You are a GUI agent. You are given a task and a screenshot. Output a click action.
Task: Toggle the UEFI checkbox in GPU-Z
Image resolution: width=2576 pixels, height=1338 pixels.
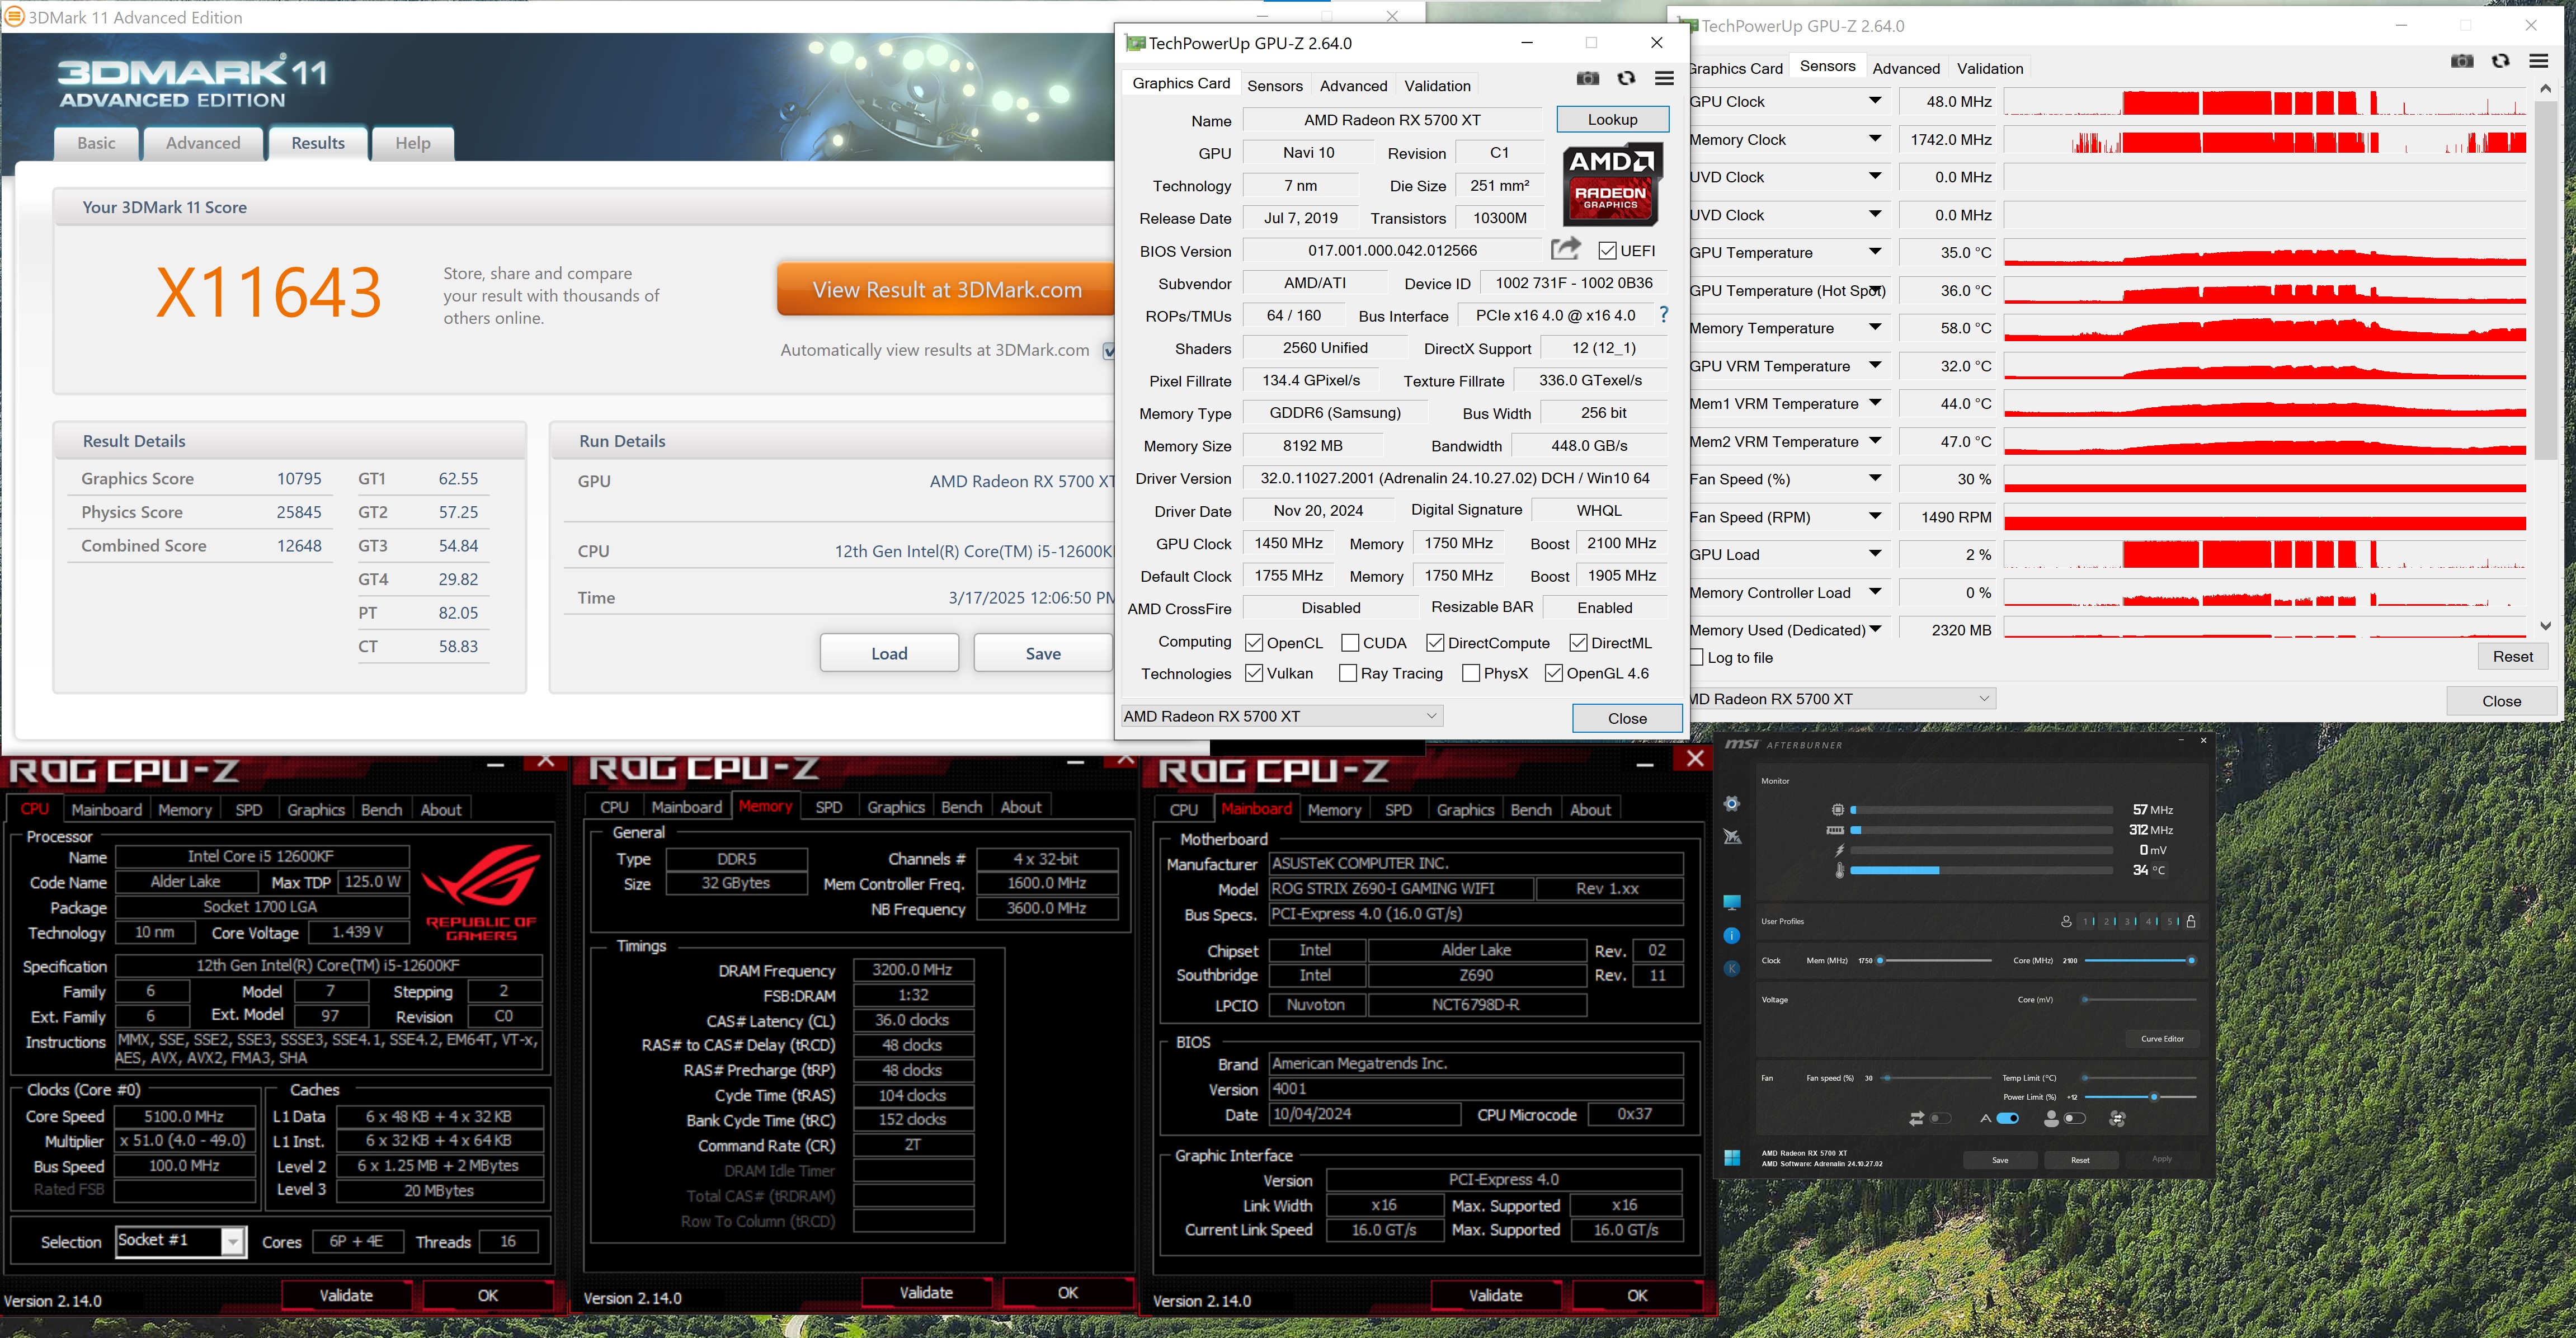(1607, 250)
